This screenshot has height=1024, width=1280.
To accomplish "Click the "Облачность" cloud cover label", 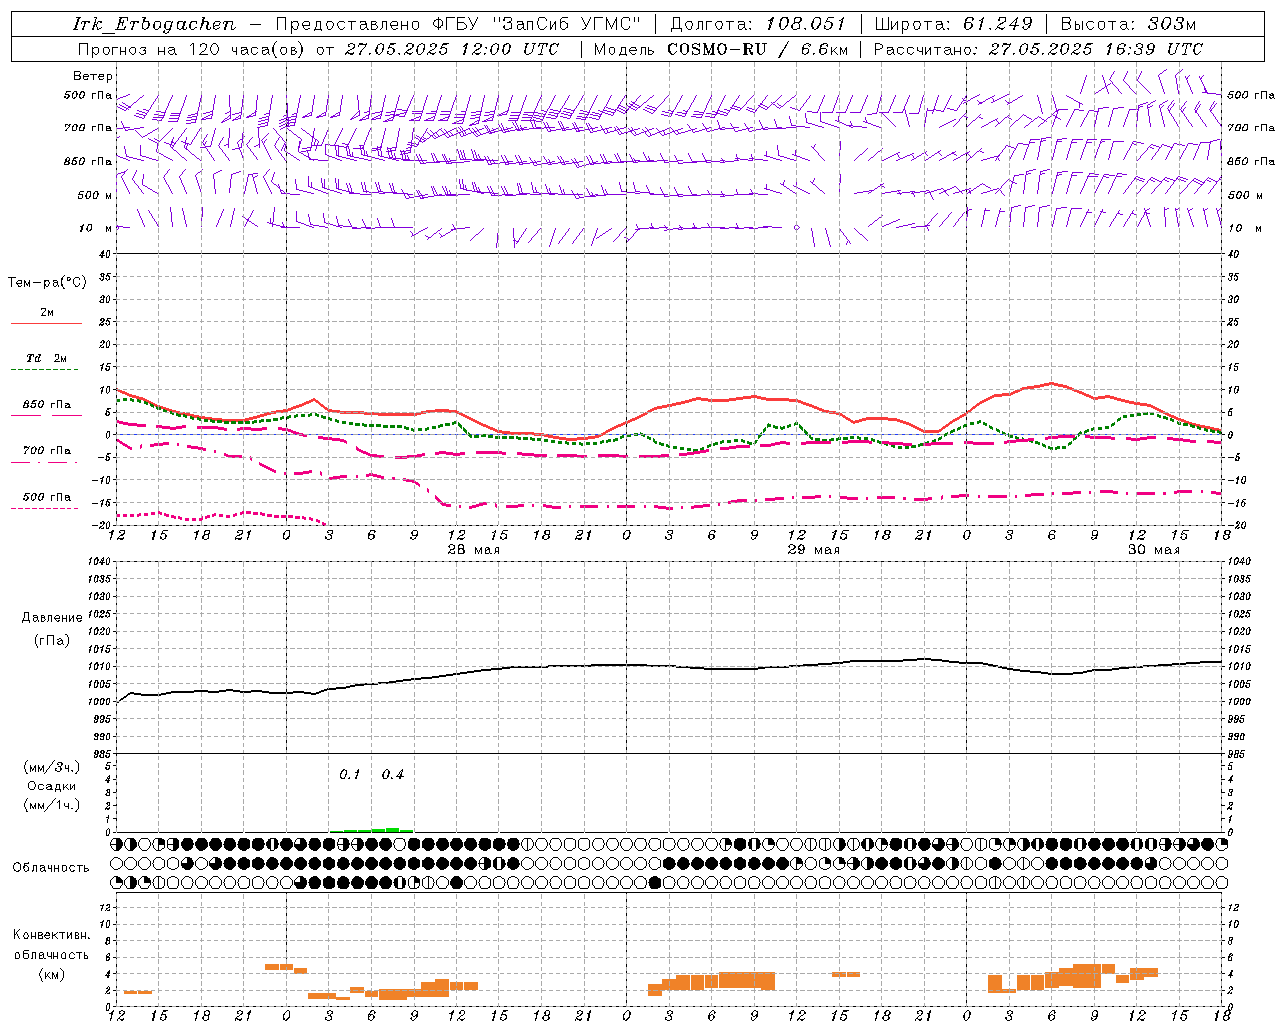I will [51, 867].
